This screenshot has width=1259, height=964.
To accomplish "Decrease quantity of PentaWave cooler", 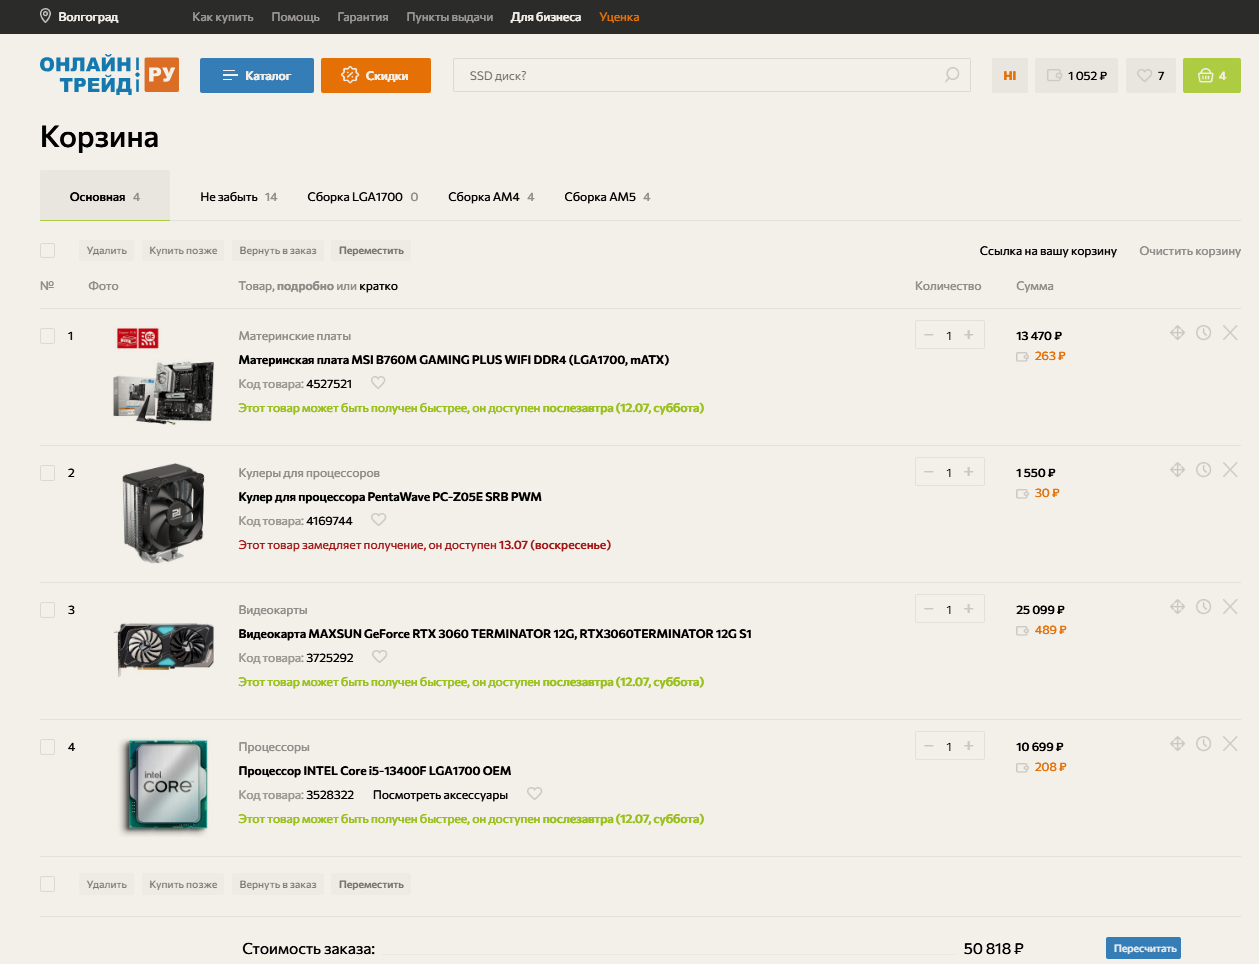I will [x=929, y=472].
